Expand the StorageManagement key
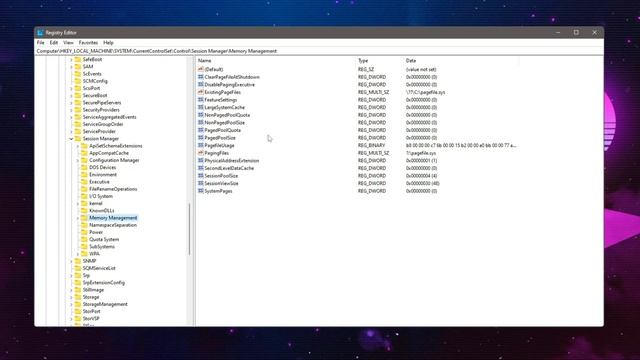Image resolution: width=640 pixels, height=360 pixels. 71,304
